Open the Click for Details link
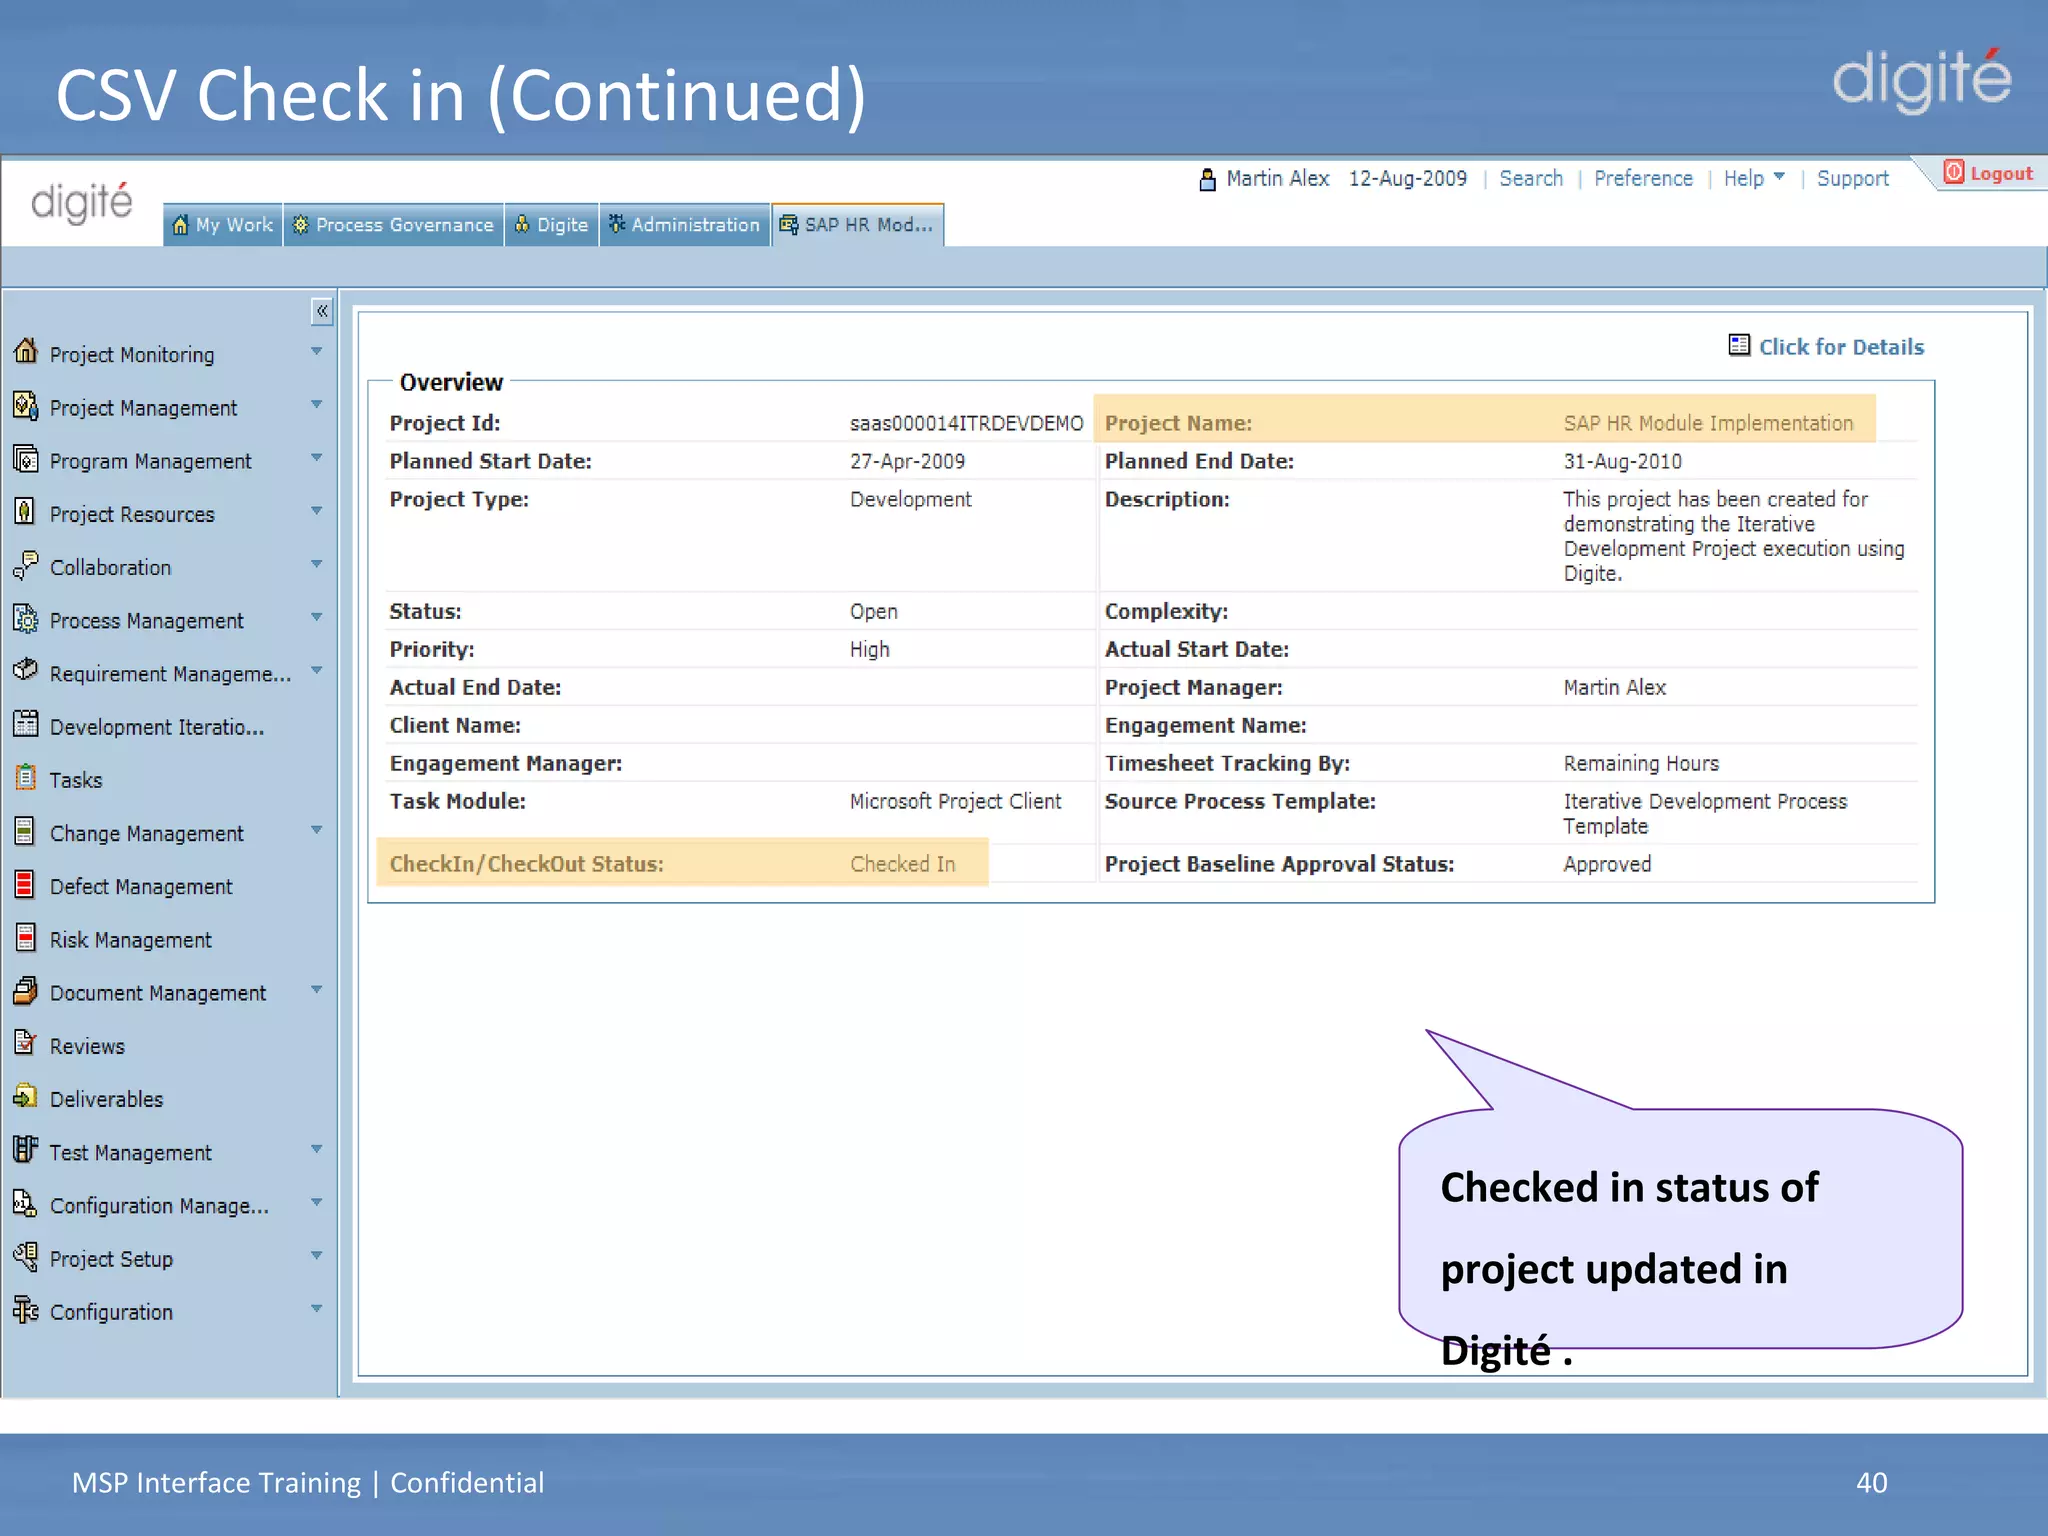 pos(1841,347)
